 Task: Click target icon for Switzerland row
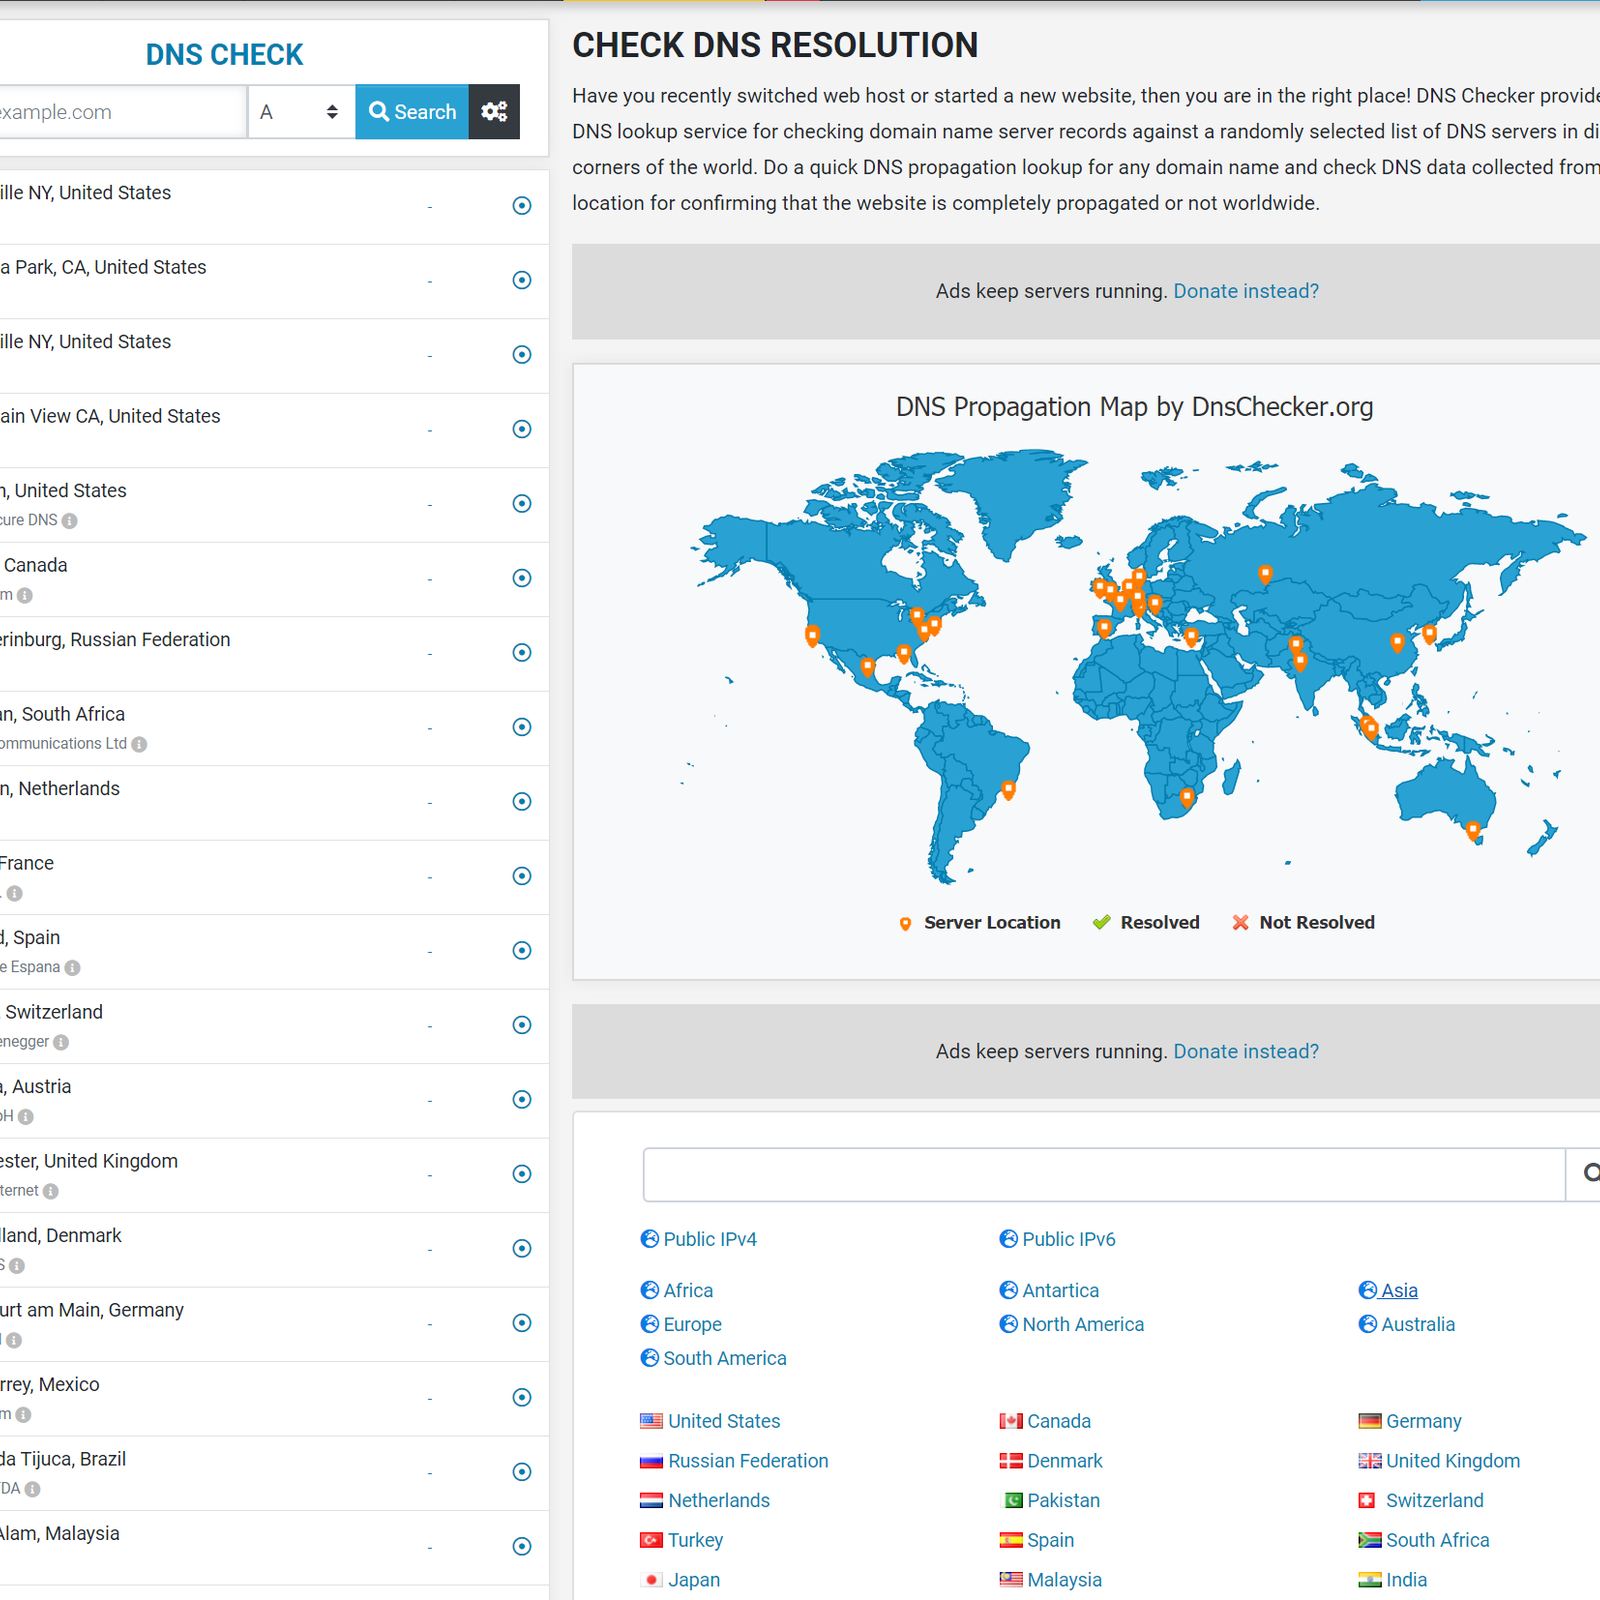coord(522,1025)
